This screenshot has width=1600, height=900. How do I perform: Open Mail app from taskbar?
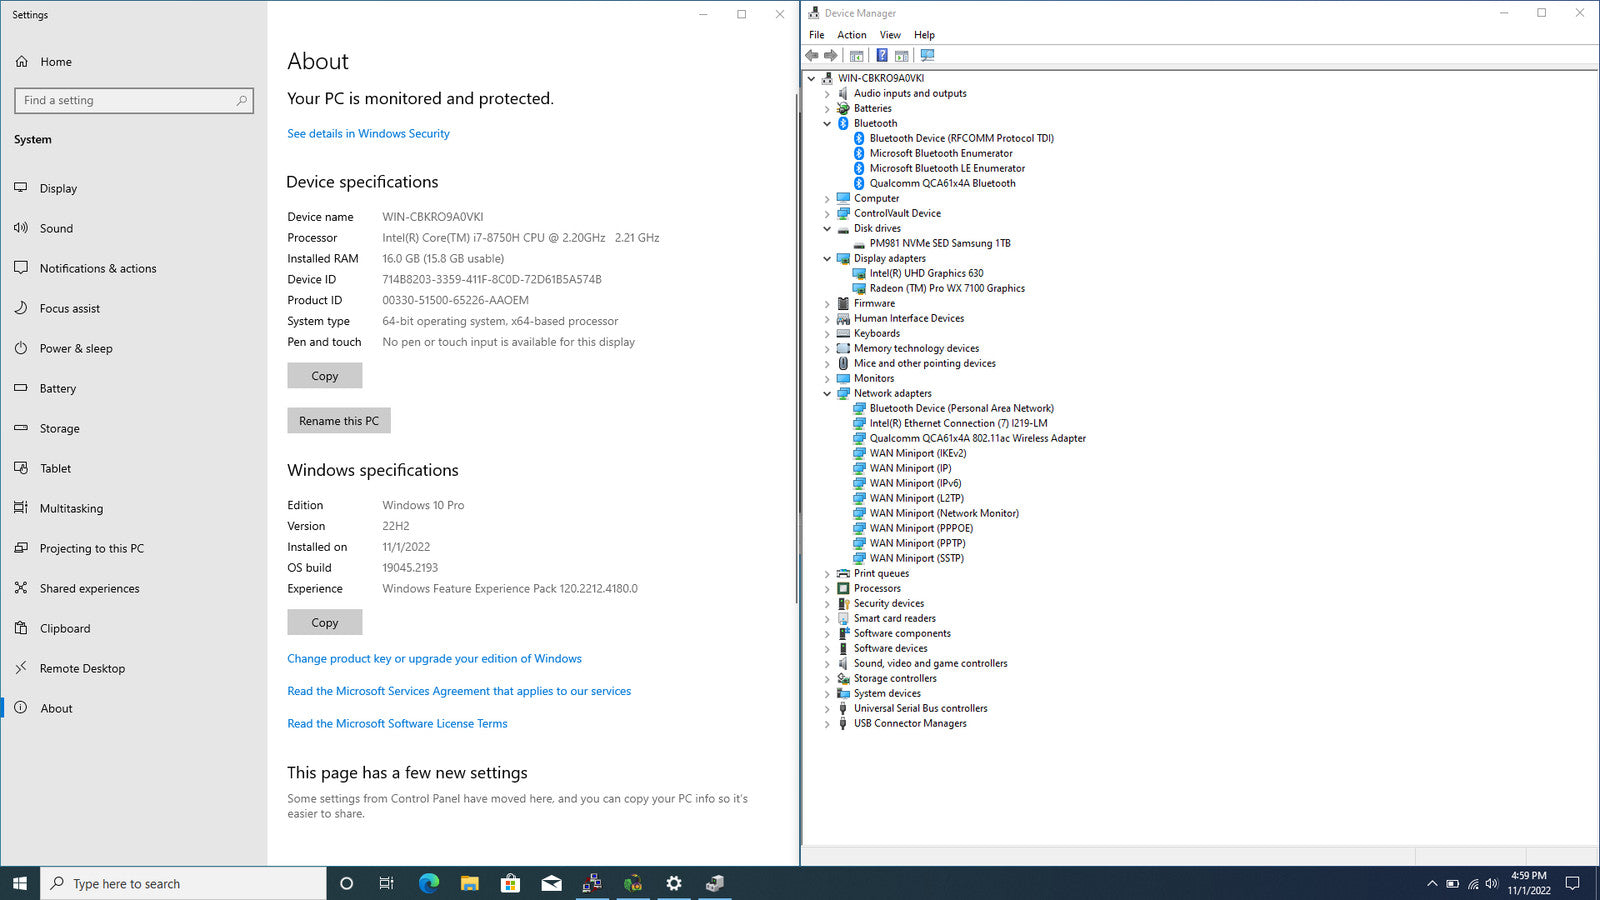click(551, 883)
